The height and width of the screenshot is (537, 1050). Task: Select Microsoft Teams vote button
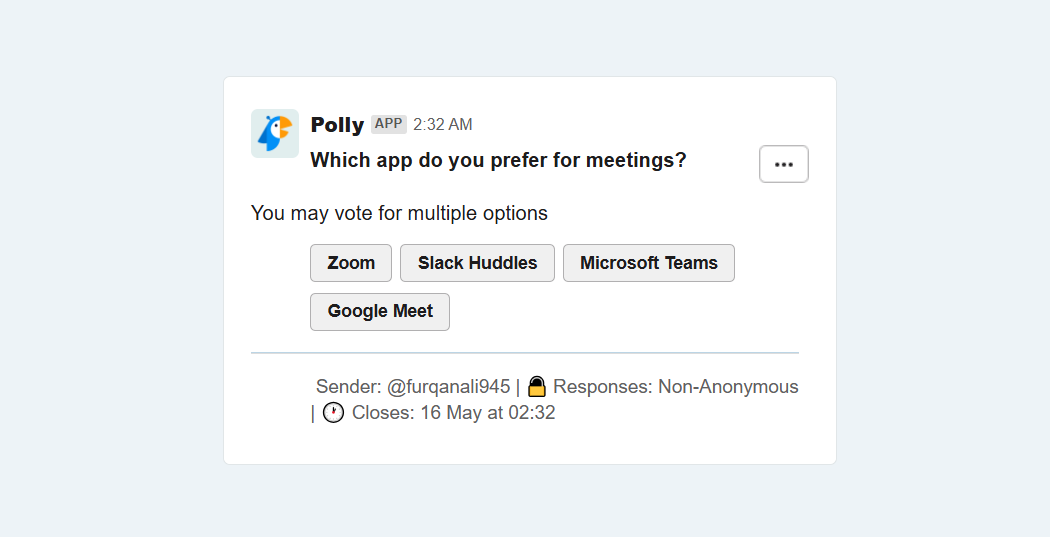[x=649, y=263]
